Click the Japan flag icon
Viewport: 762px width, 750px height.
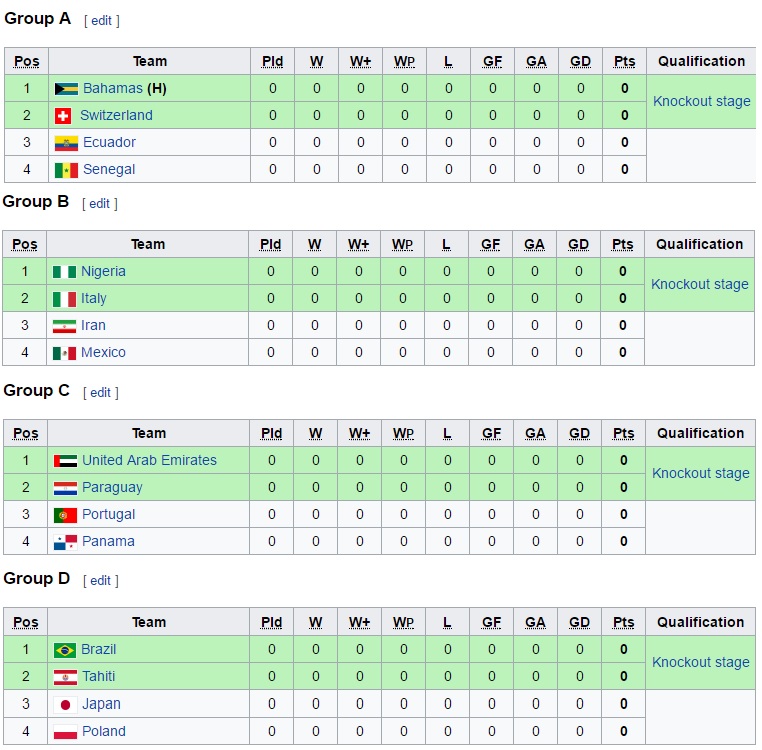click(65, 704)
